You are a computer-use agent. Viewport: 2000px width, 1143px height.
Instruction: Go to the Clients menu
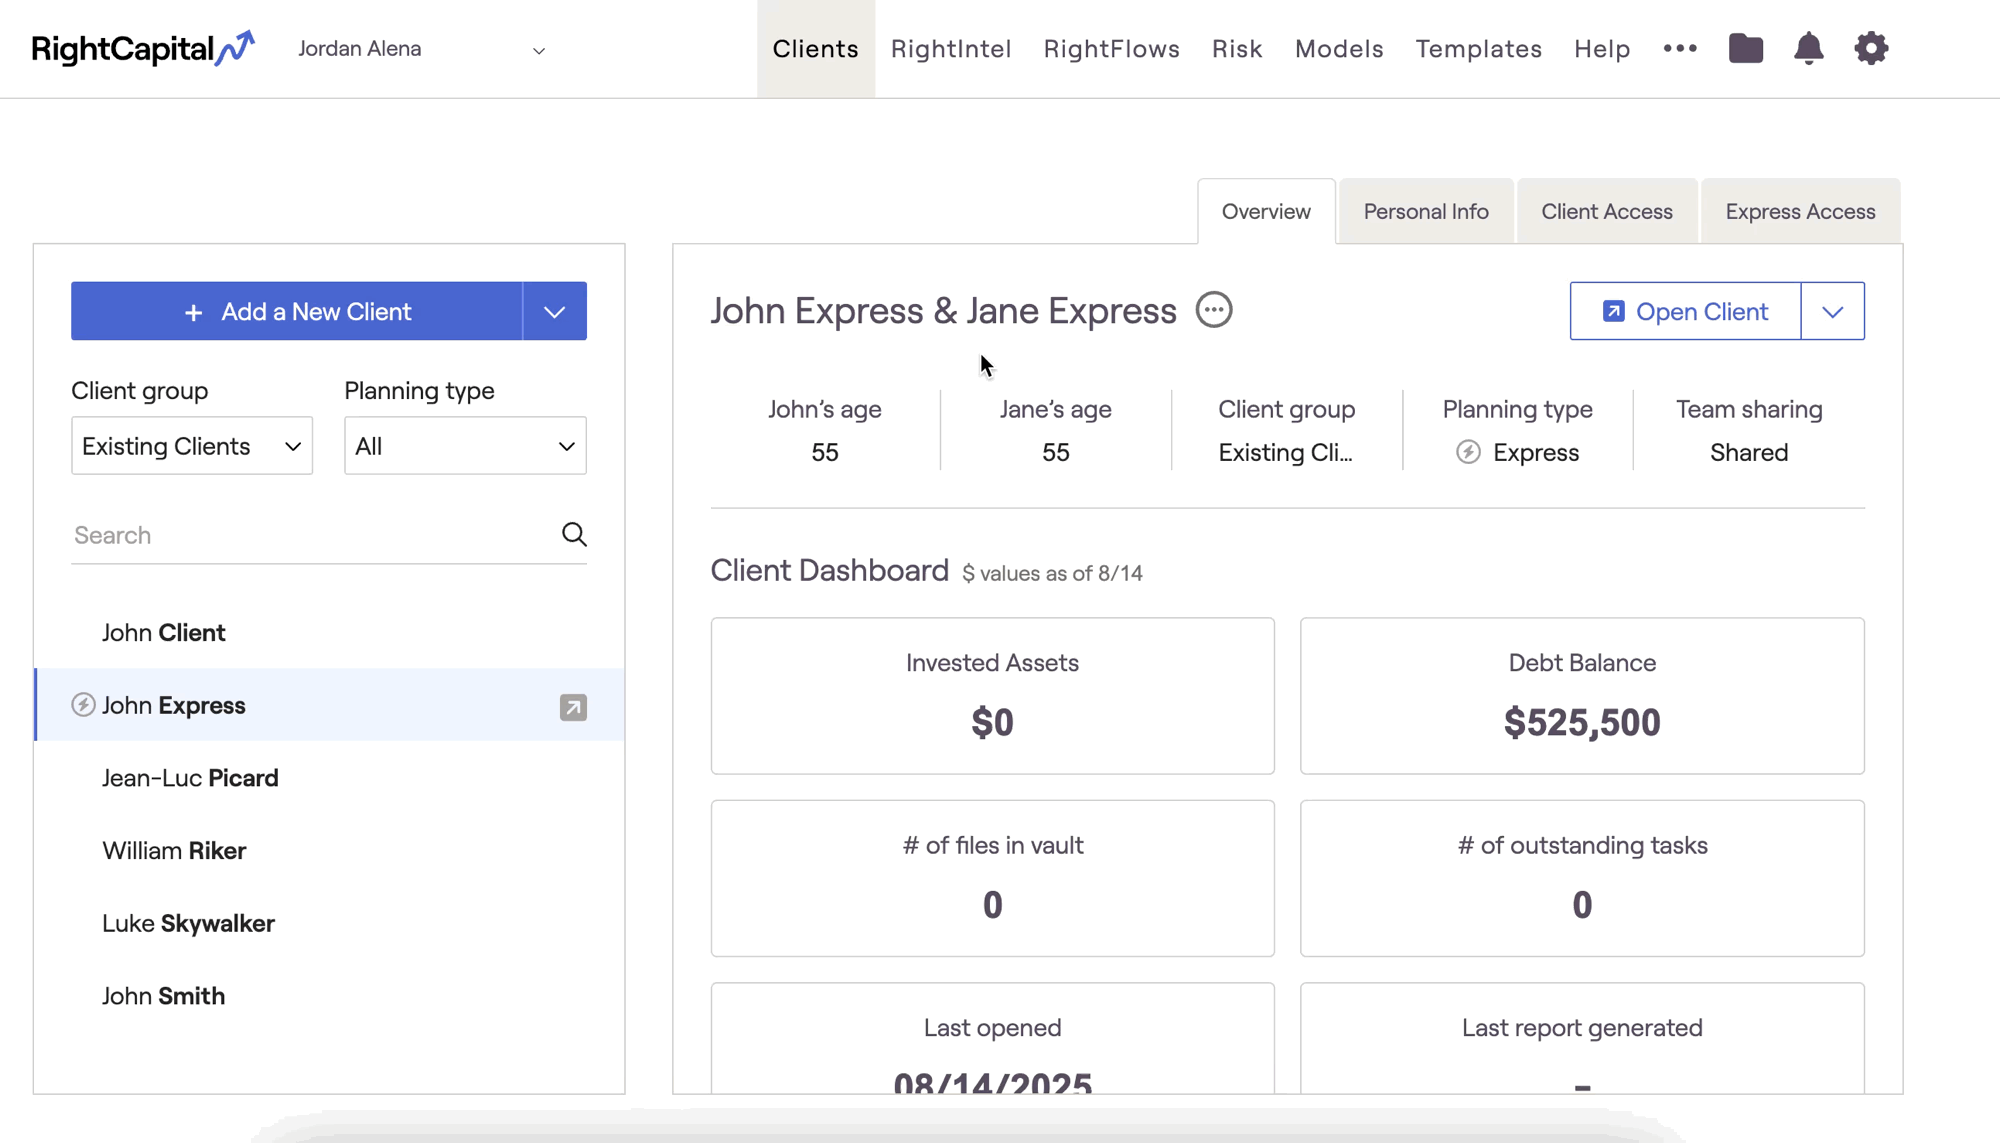[815, 48]
